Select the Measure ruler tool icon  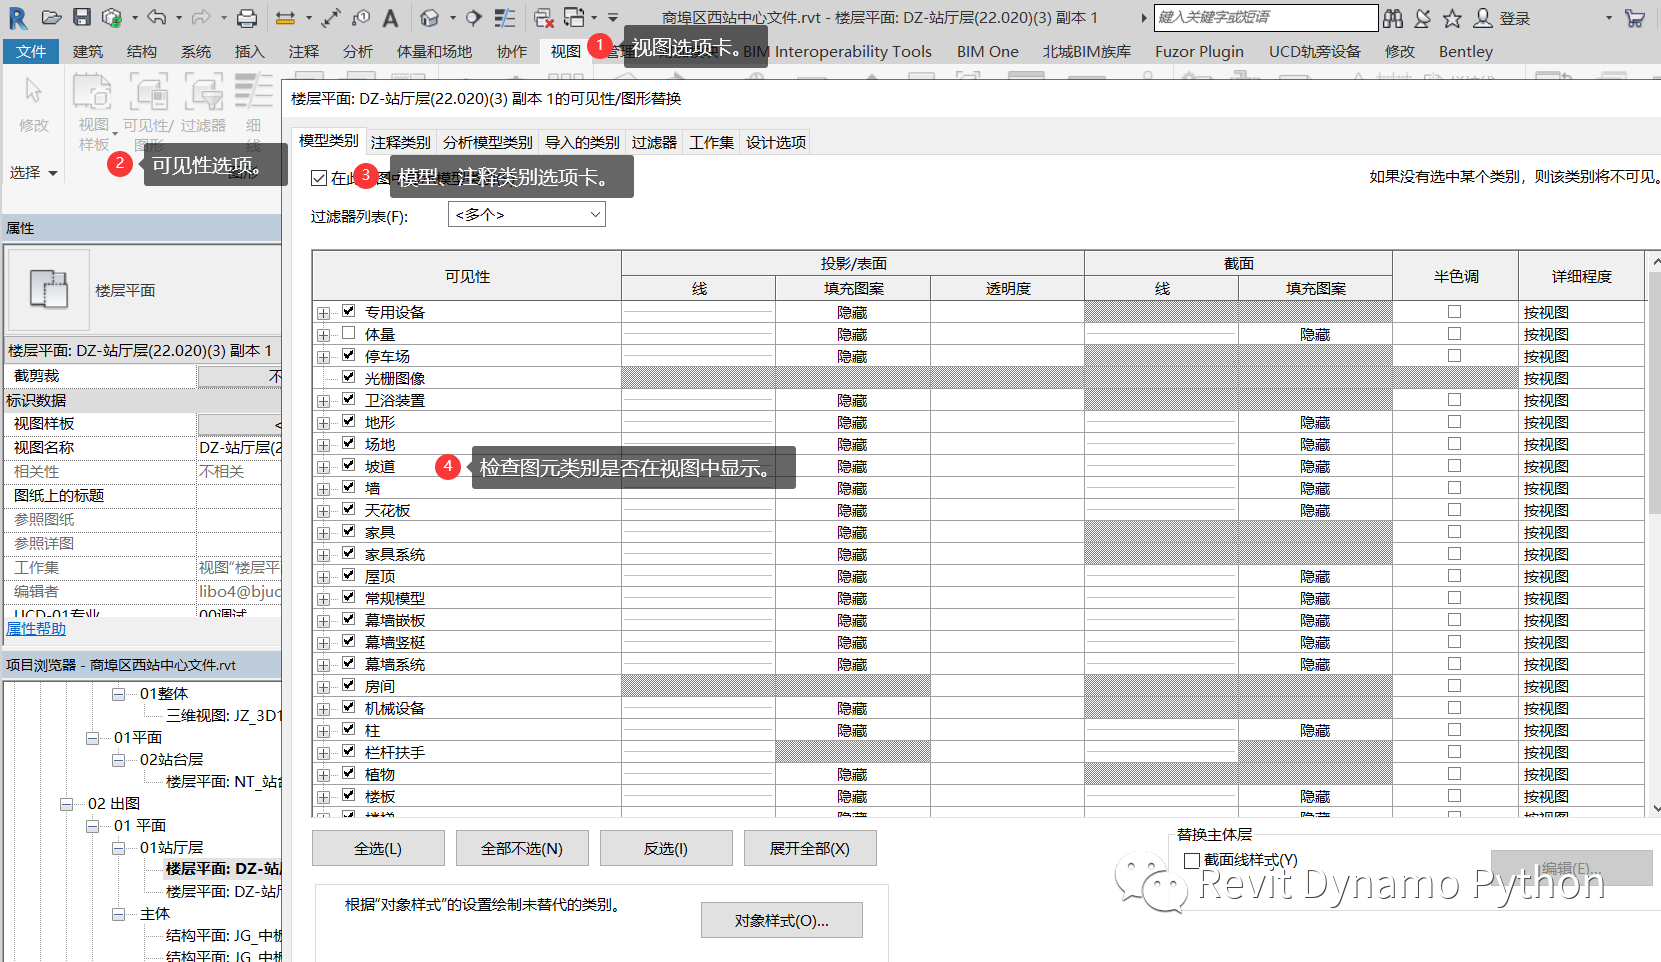click(x=285, y=17)
